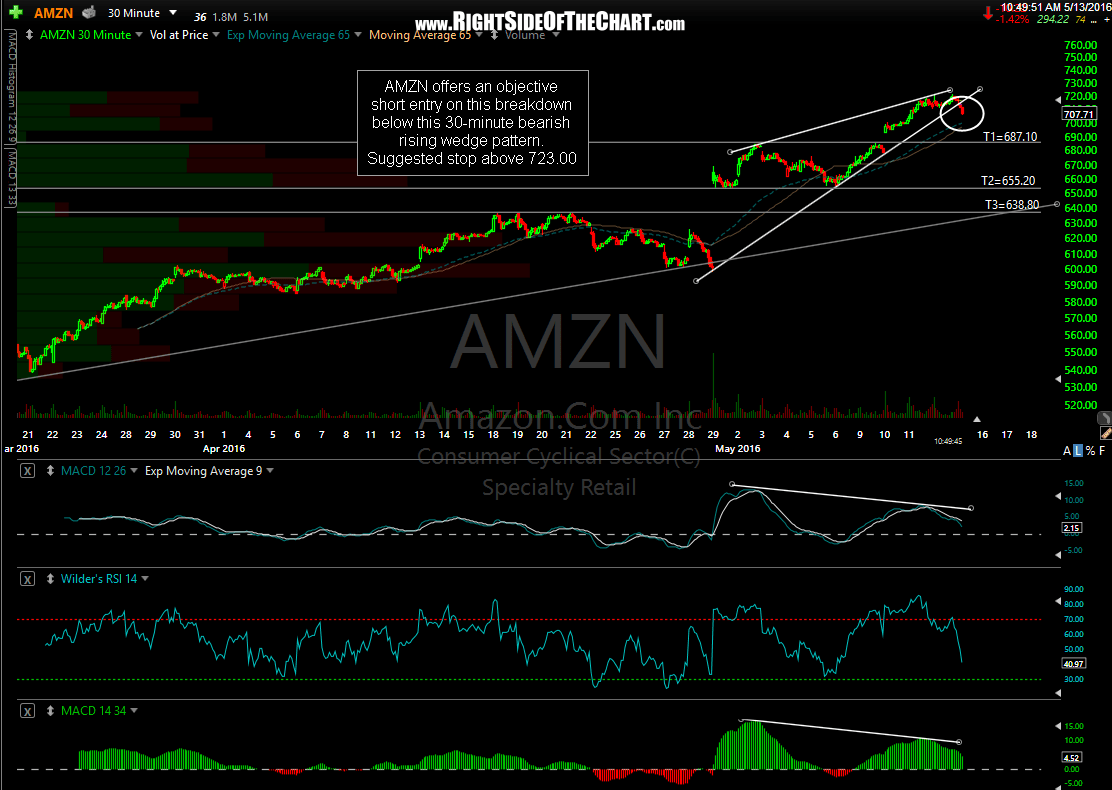This screenshot has width=1112, height=790.
Task: Click the Vol at Price study label
Action: pyautogui.click(x=179, y=35)
